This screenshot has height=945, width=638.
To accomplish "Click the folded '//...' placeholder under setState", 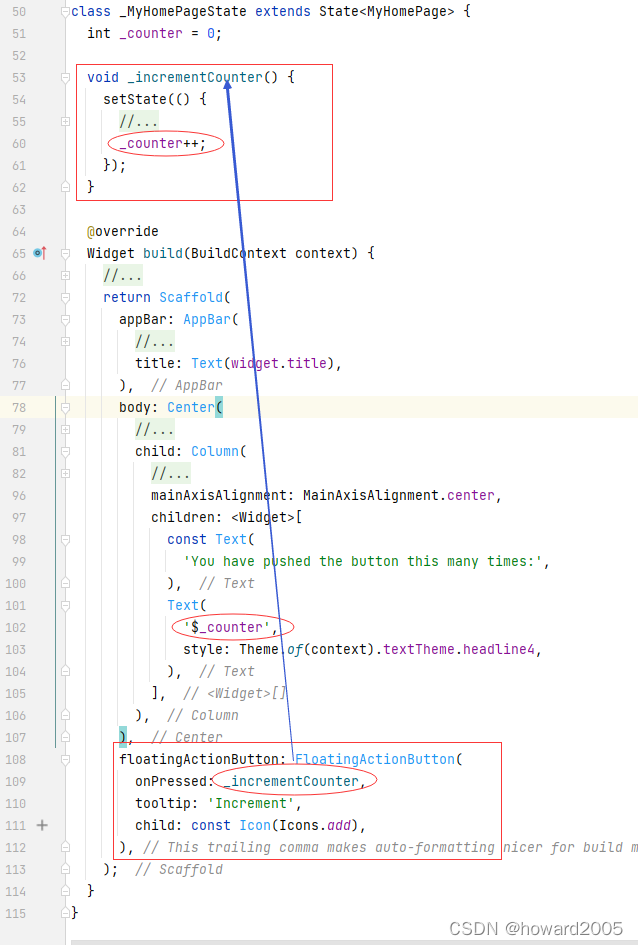I will point(139,121).
